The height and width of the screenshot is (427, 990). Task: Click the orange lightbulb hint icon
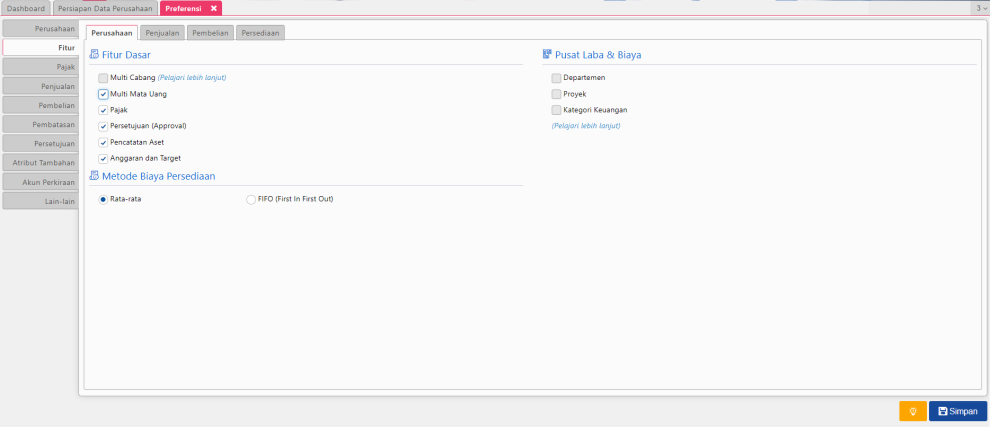pyautogui.click(x=912, y=411)
